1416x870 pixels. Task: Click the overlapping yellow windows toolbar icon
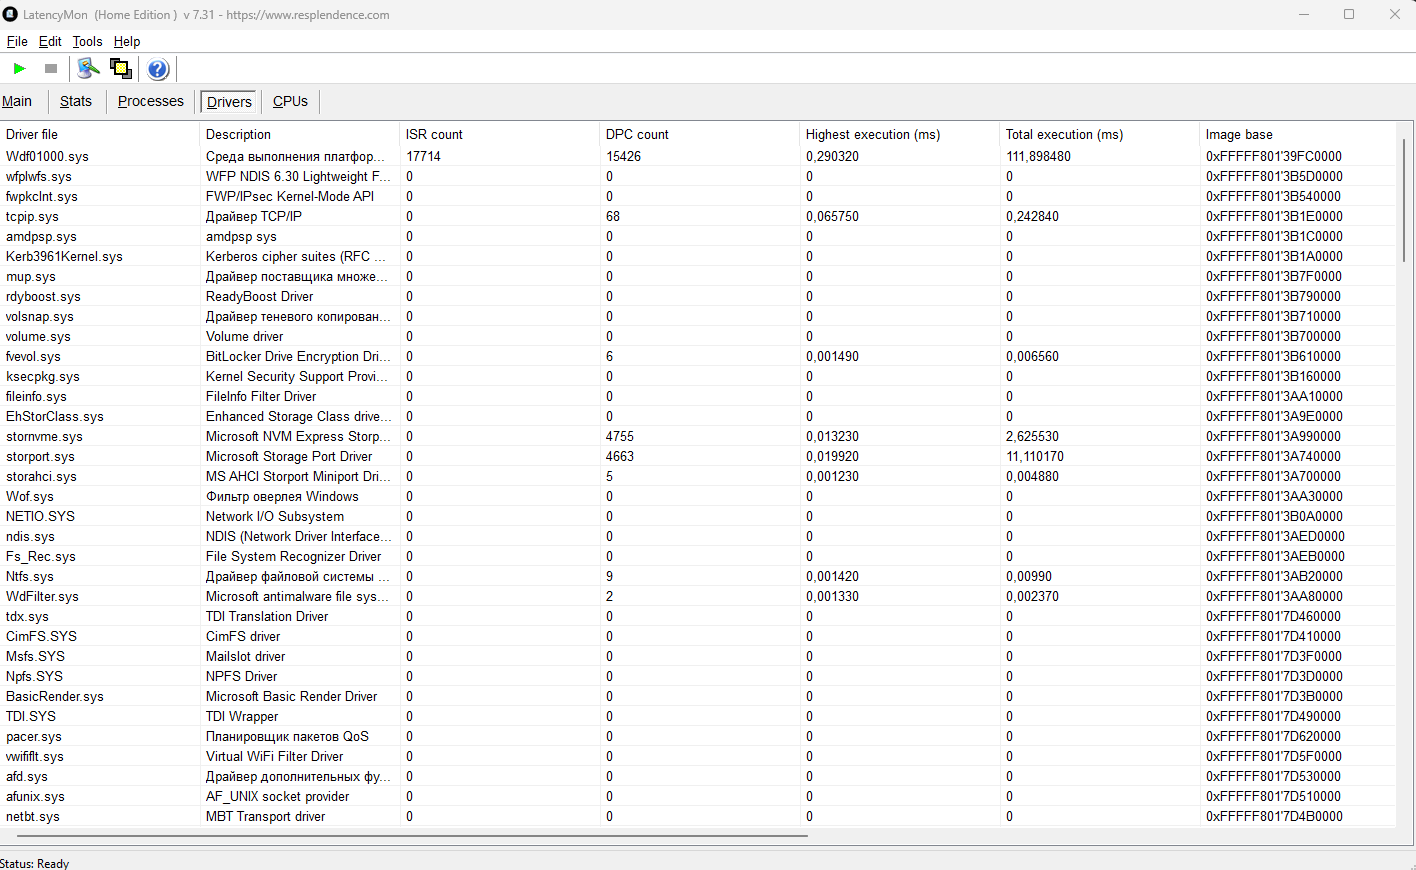[121, 69]
